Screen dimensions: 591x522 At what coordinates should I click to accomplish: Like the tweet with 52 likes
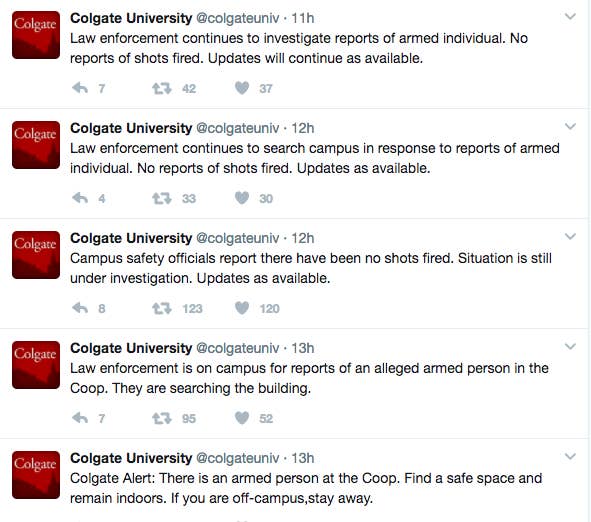pos(242,418)
